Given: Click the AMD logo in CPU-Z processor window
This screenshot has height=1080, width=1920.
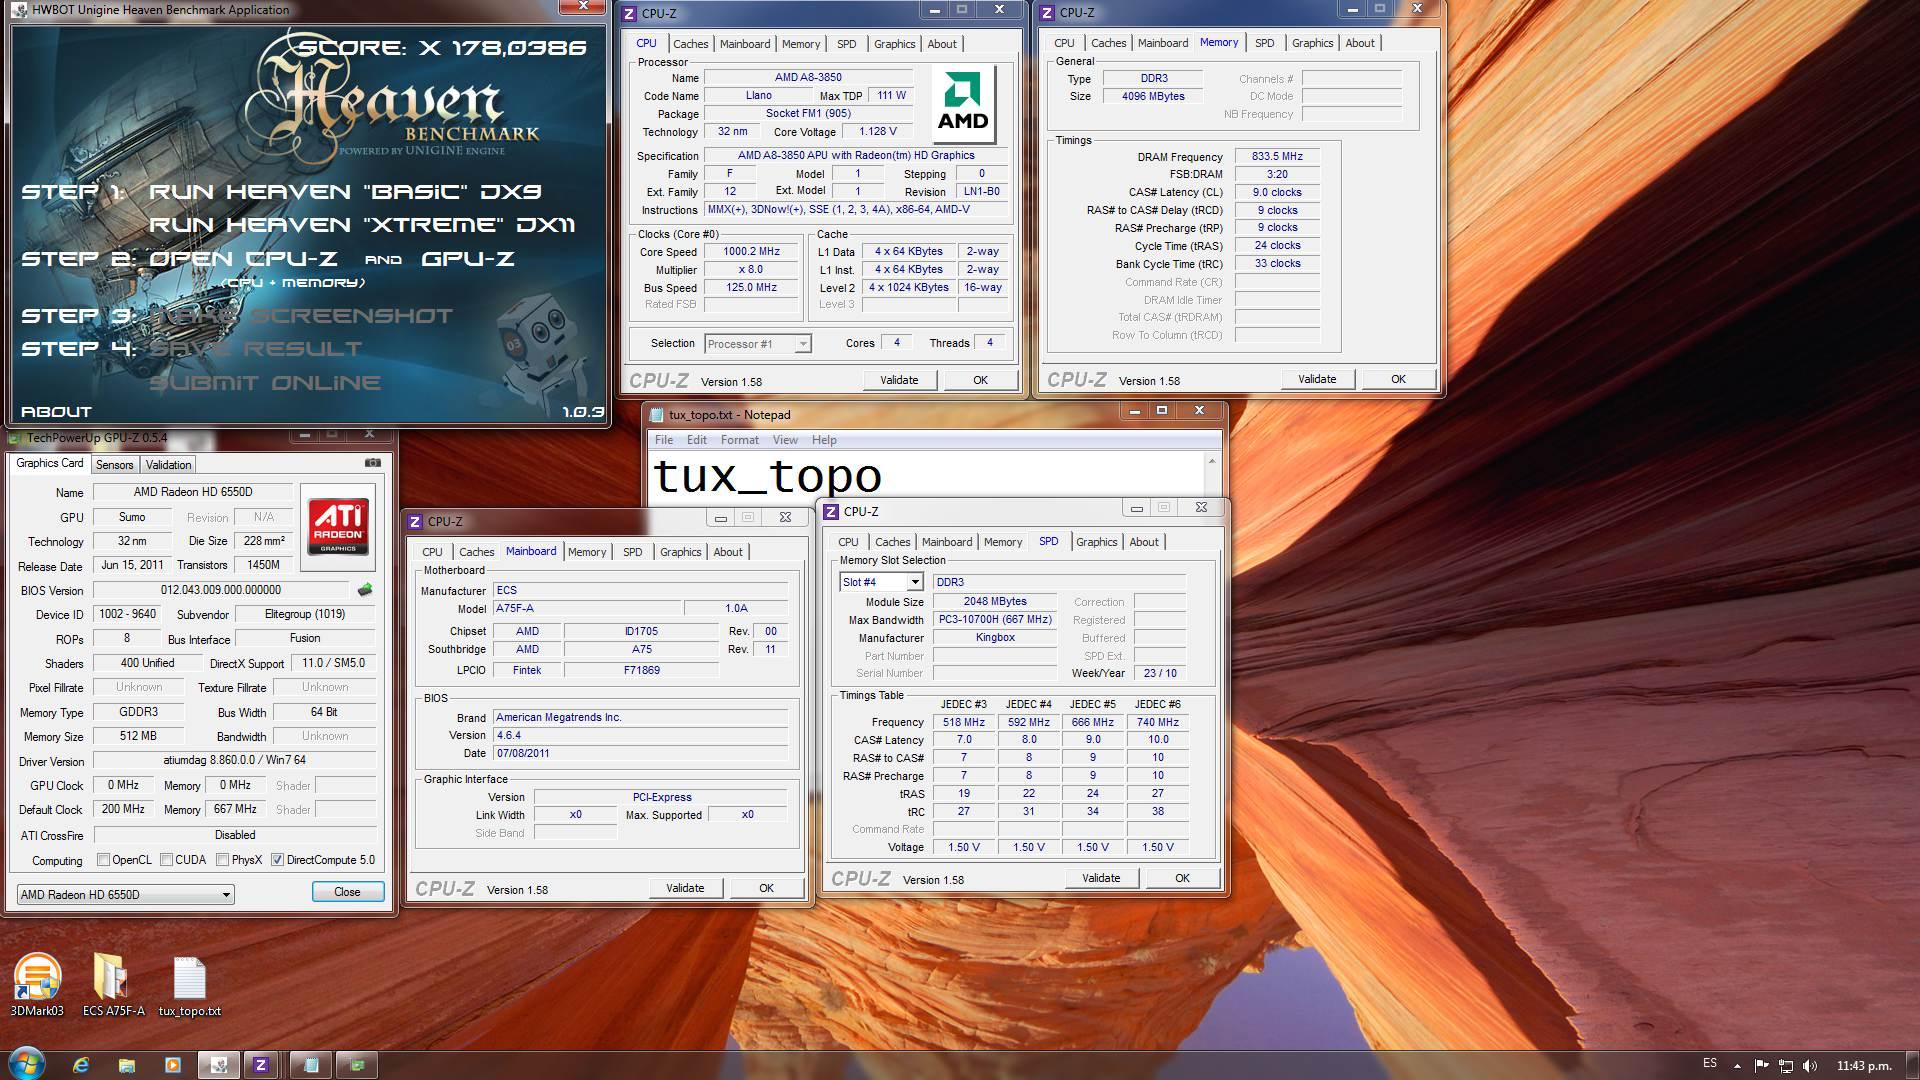Looking at the screenshot, I should tap(963, 105).
